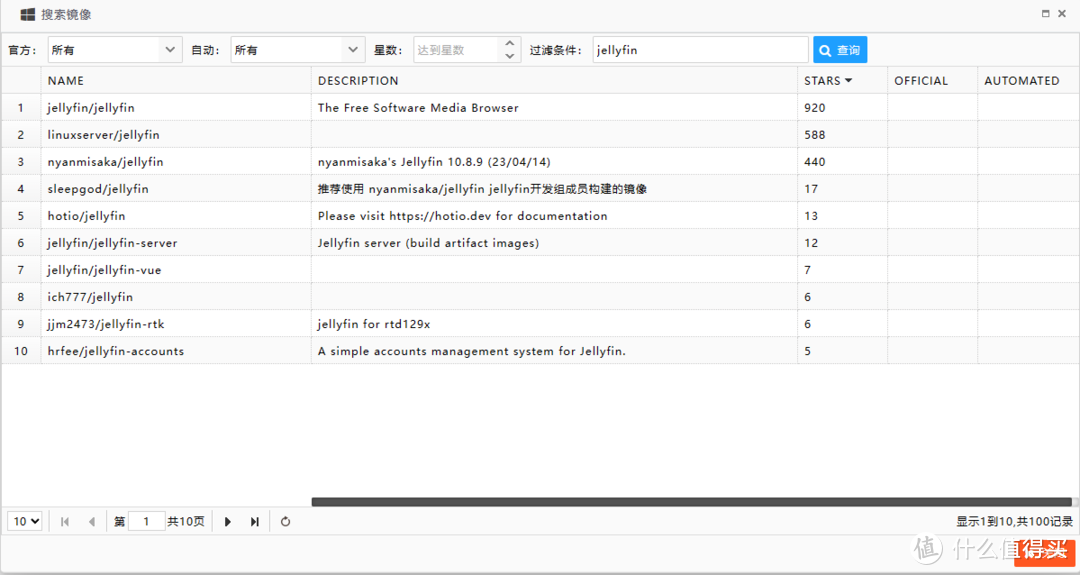Click the horizontal scrollbar
Image resolution: width=1080 pixels, height=575 pixels.
(x=692, y=502)
